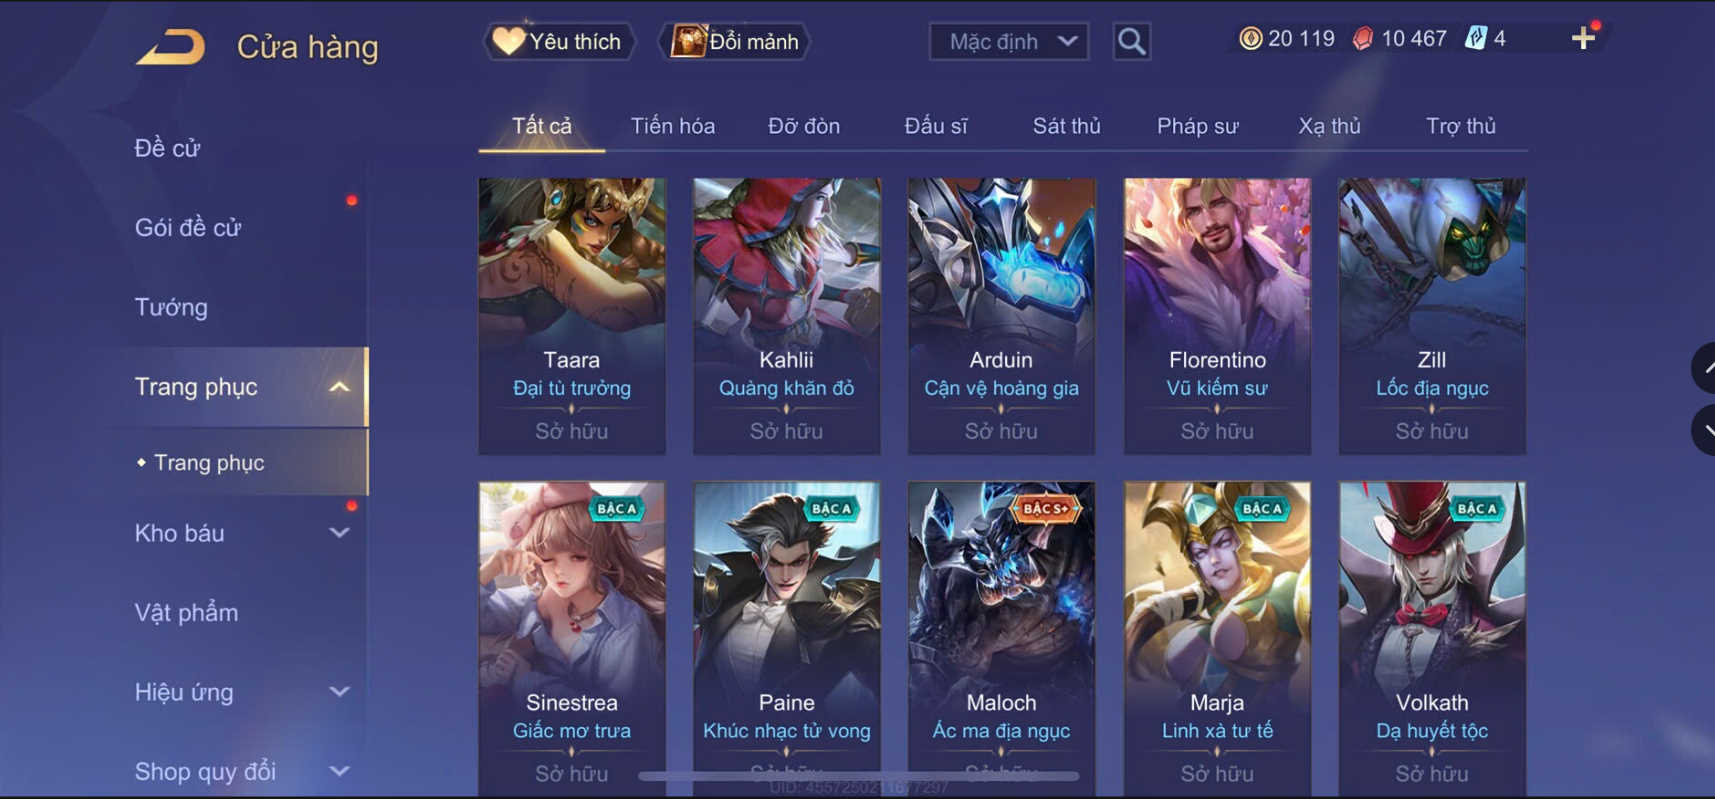Click the red ruby currency icon

tap(1362, 39)
